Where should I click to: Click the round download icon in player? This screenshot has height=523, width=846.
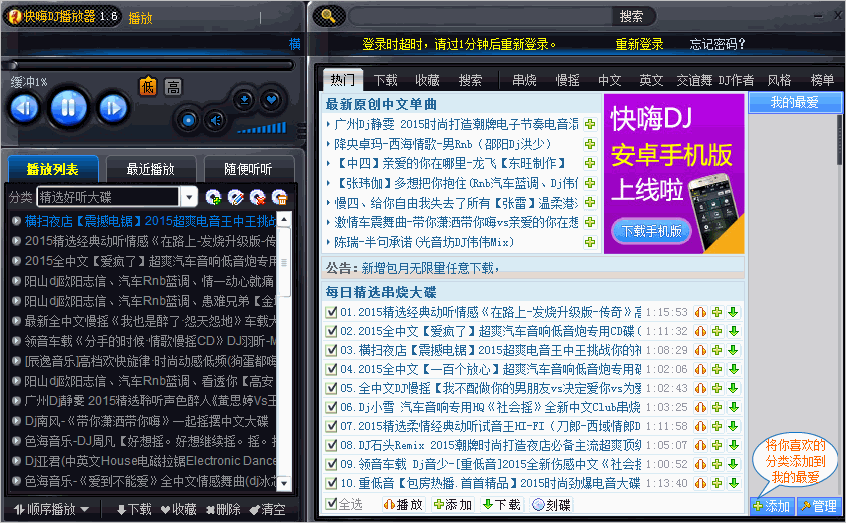(x=244, y=100)
